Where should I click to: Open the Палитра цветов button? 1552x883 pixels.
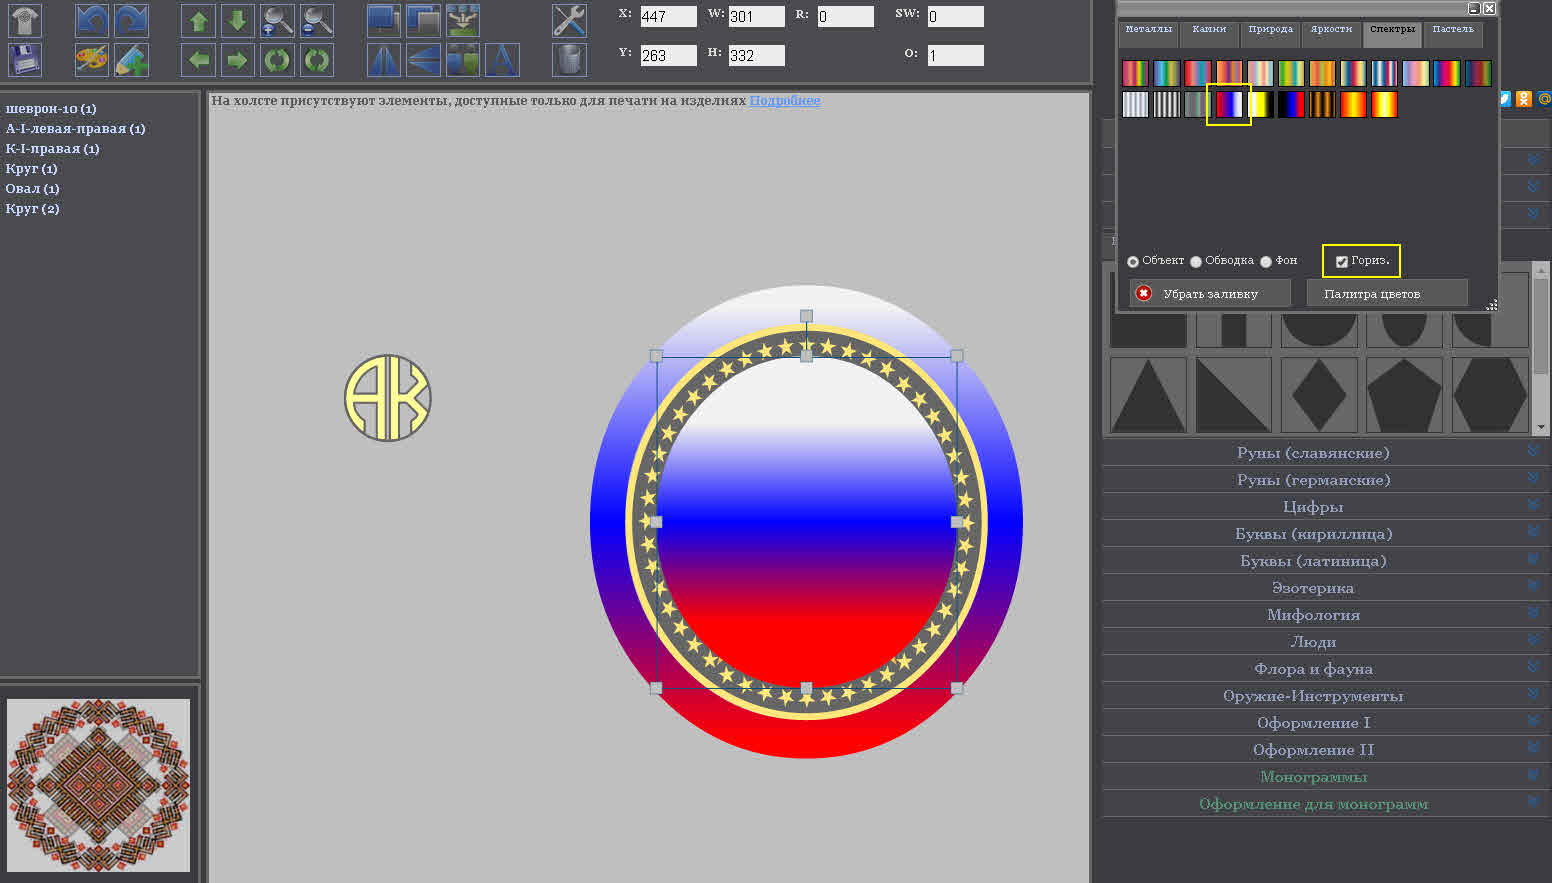coord(1387,293)
